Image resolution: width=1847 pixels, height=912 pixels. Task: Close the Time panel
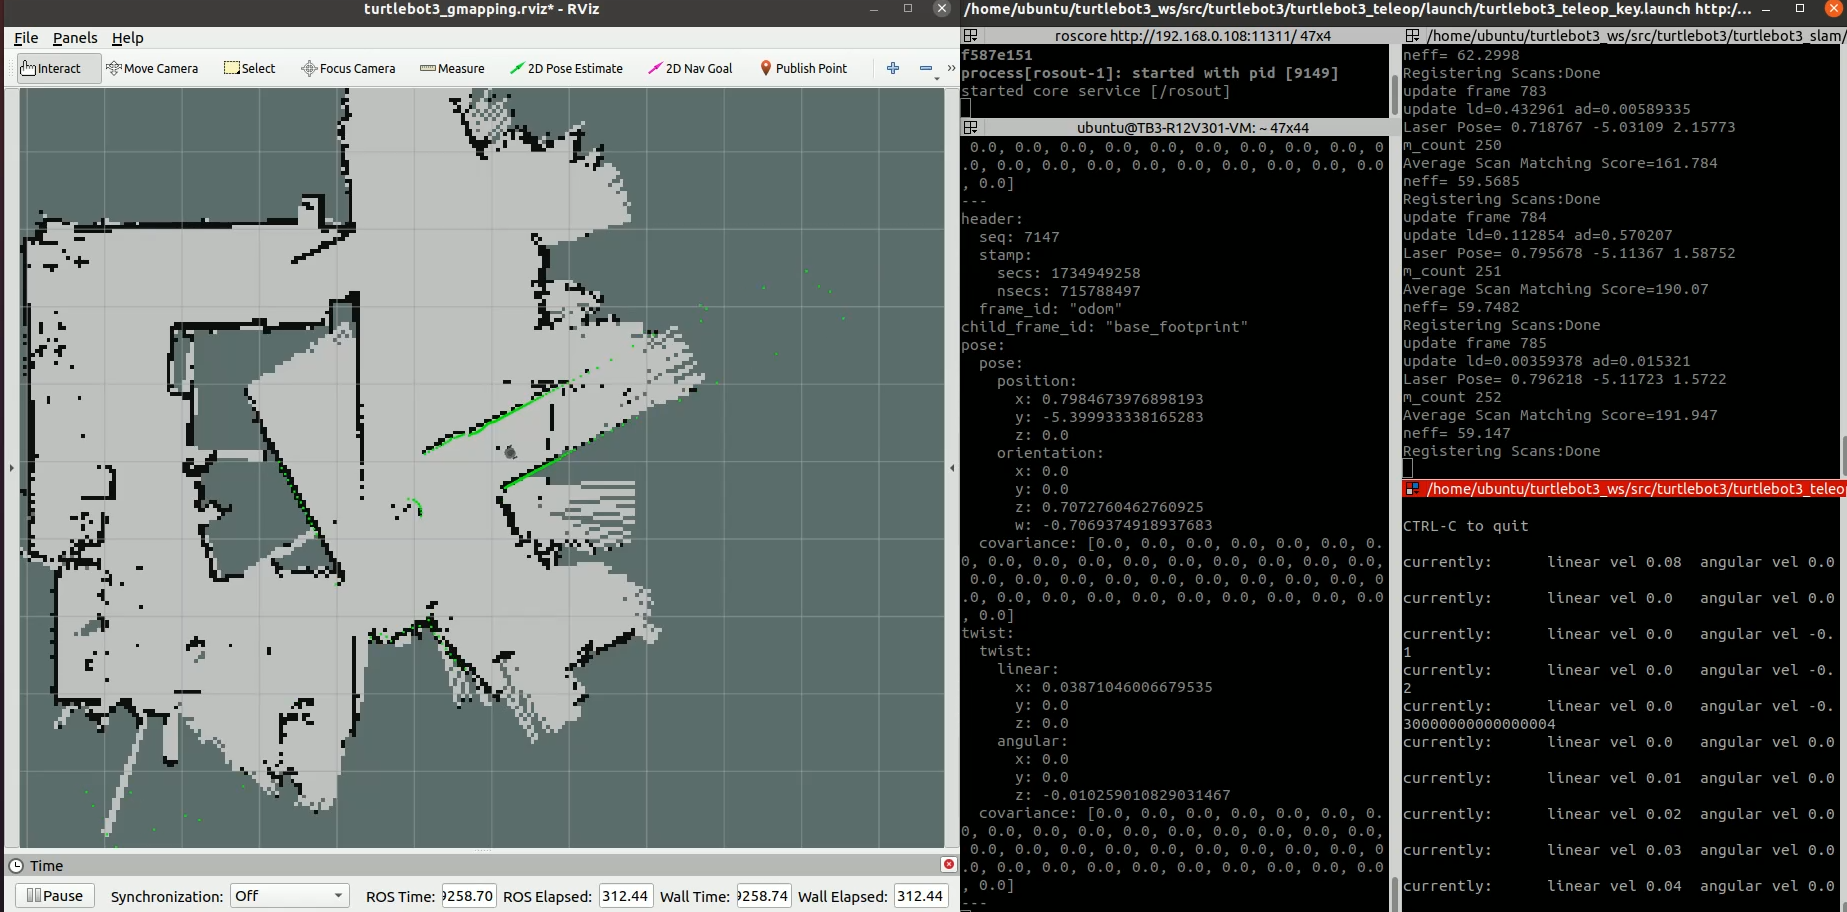coord(948,864)
